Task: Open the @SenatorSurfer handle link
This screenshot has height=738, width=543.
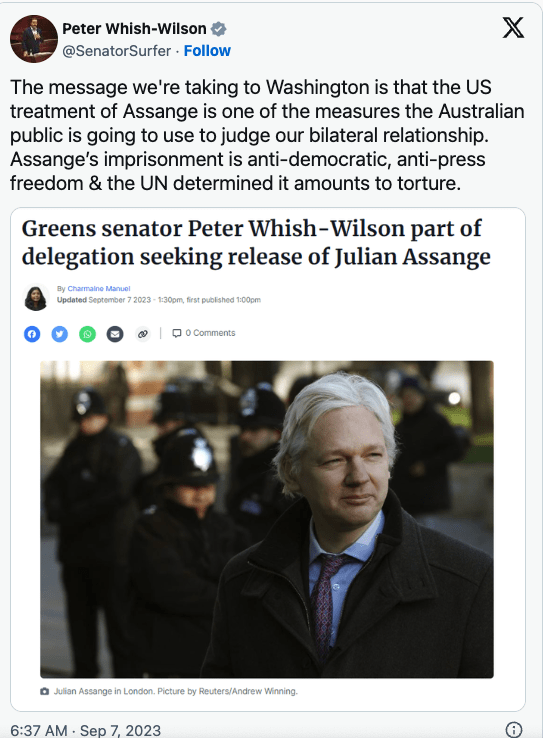Action: (116, 50)
